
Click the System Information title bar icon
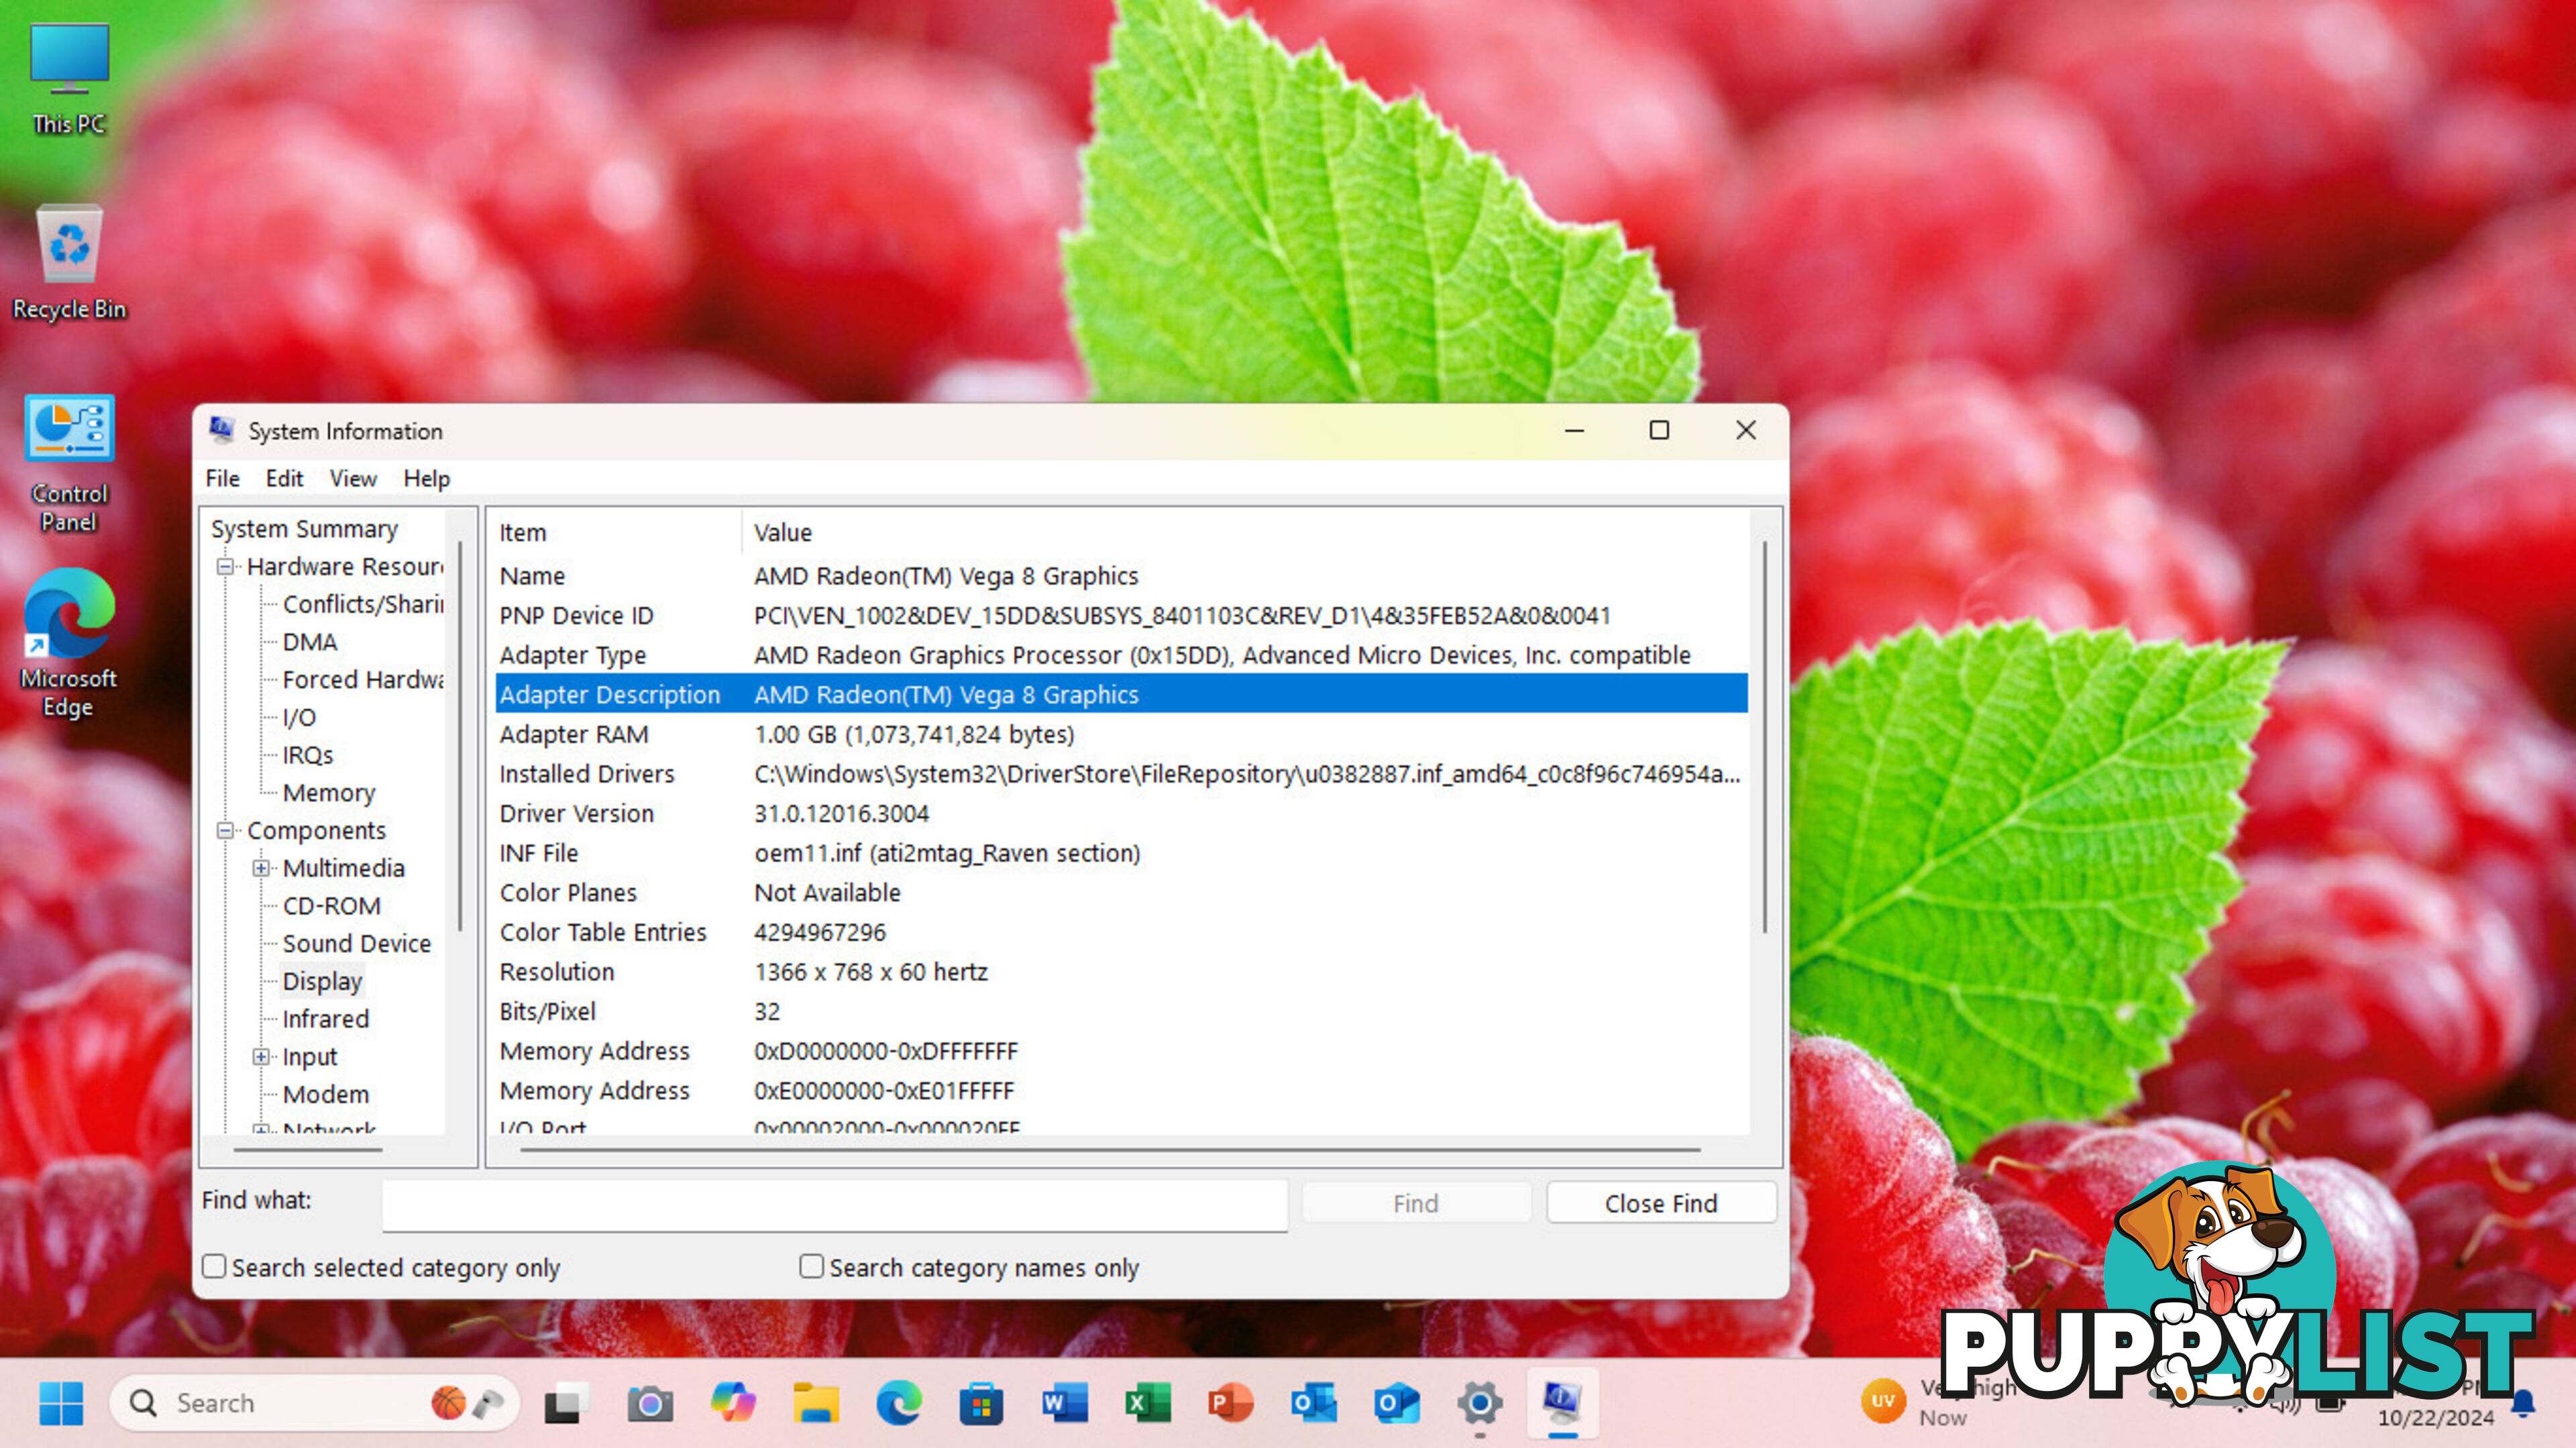pyautogui.click(x=221, y=430)
